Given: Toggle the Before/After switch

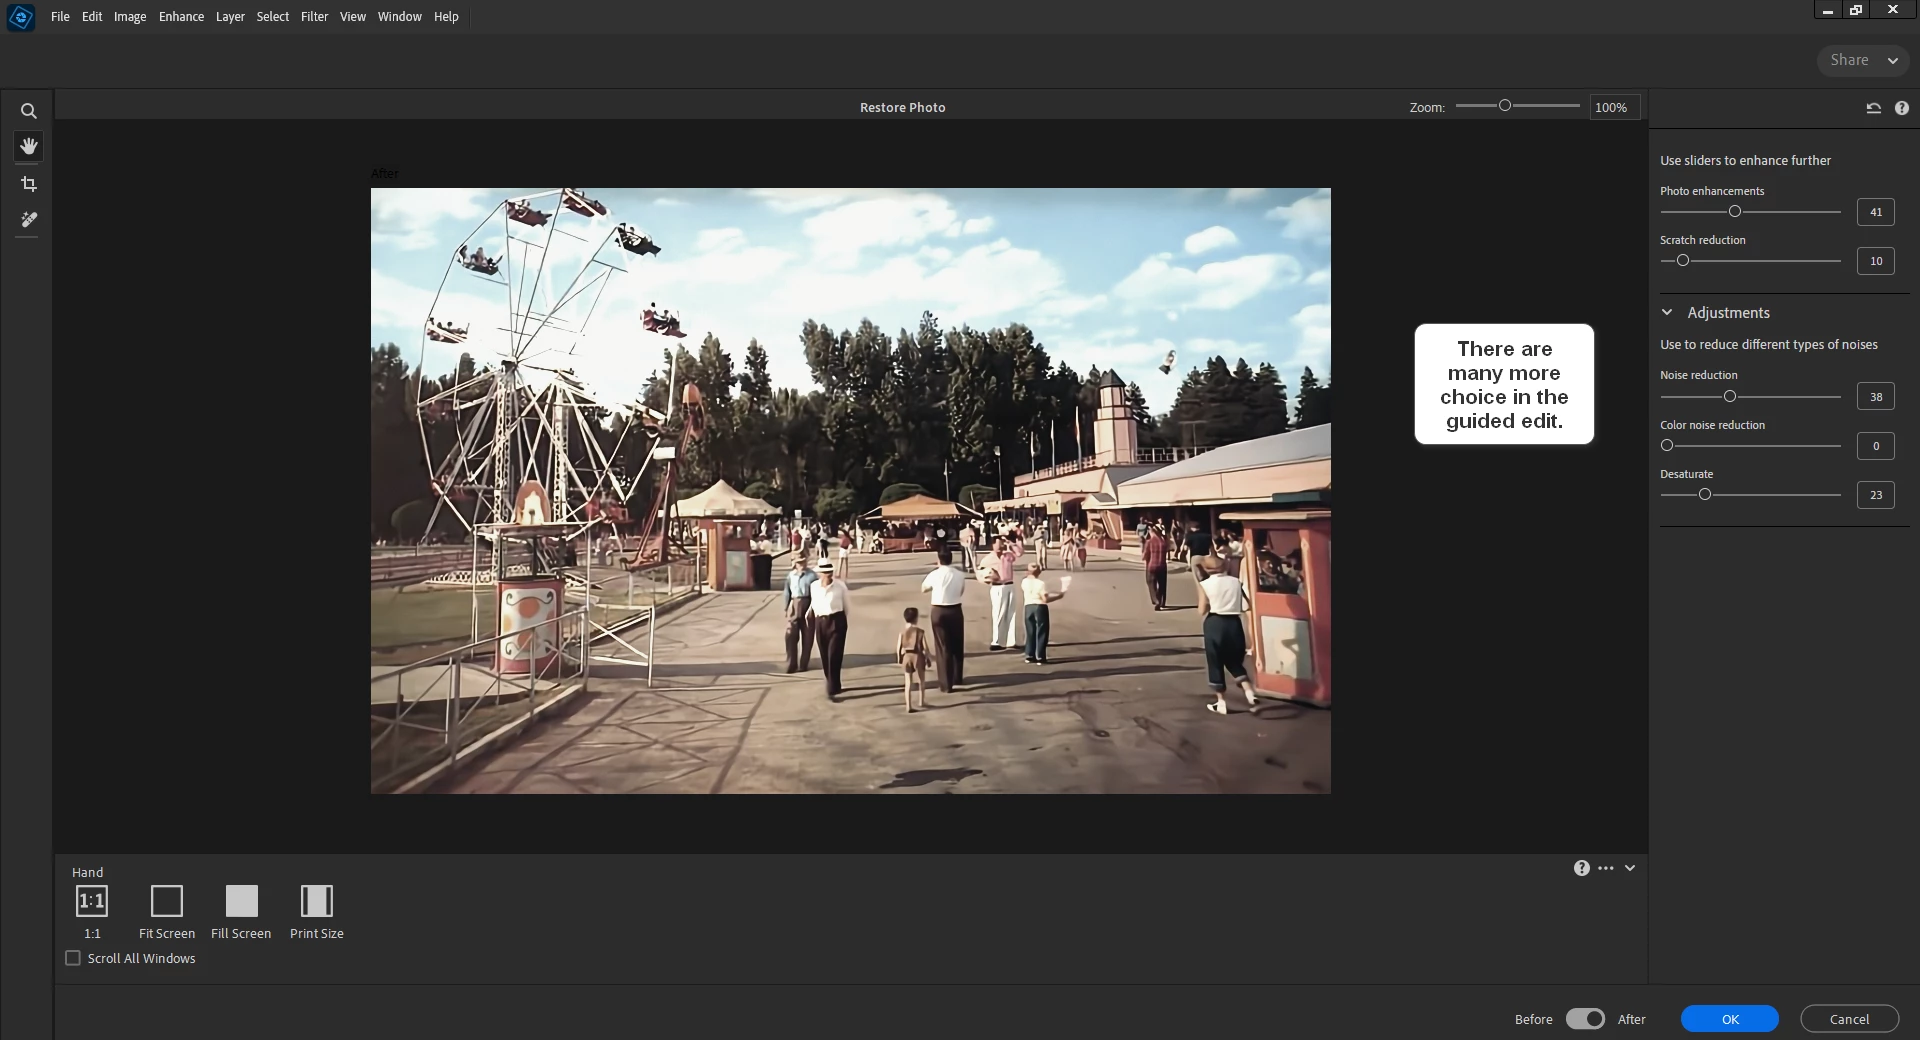Looking at the screenshot, I should pyautogui.click(x=1585, y=1019).
